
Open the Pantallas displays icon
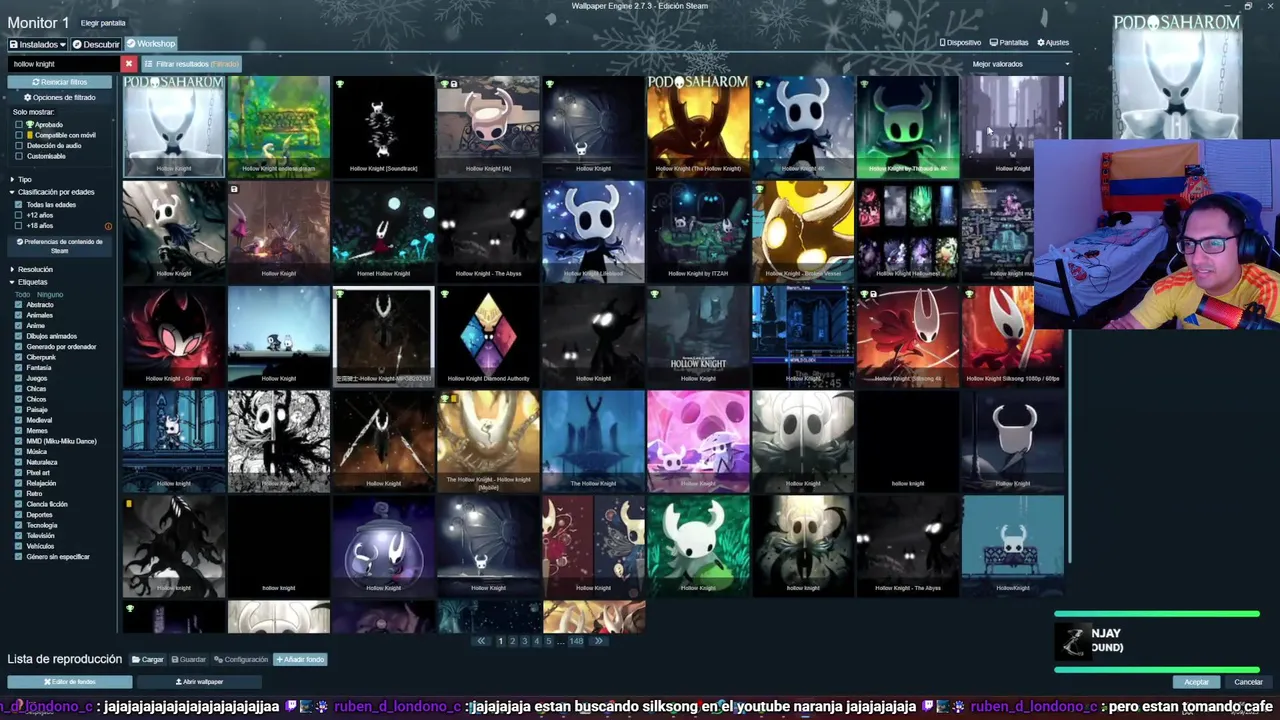point(1009,43)
